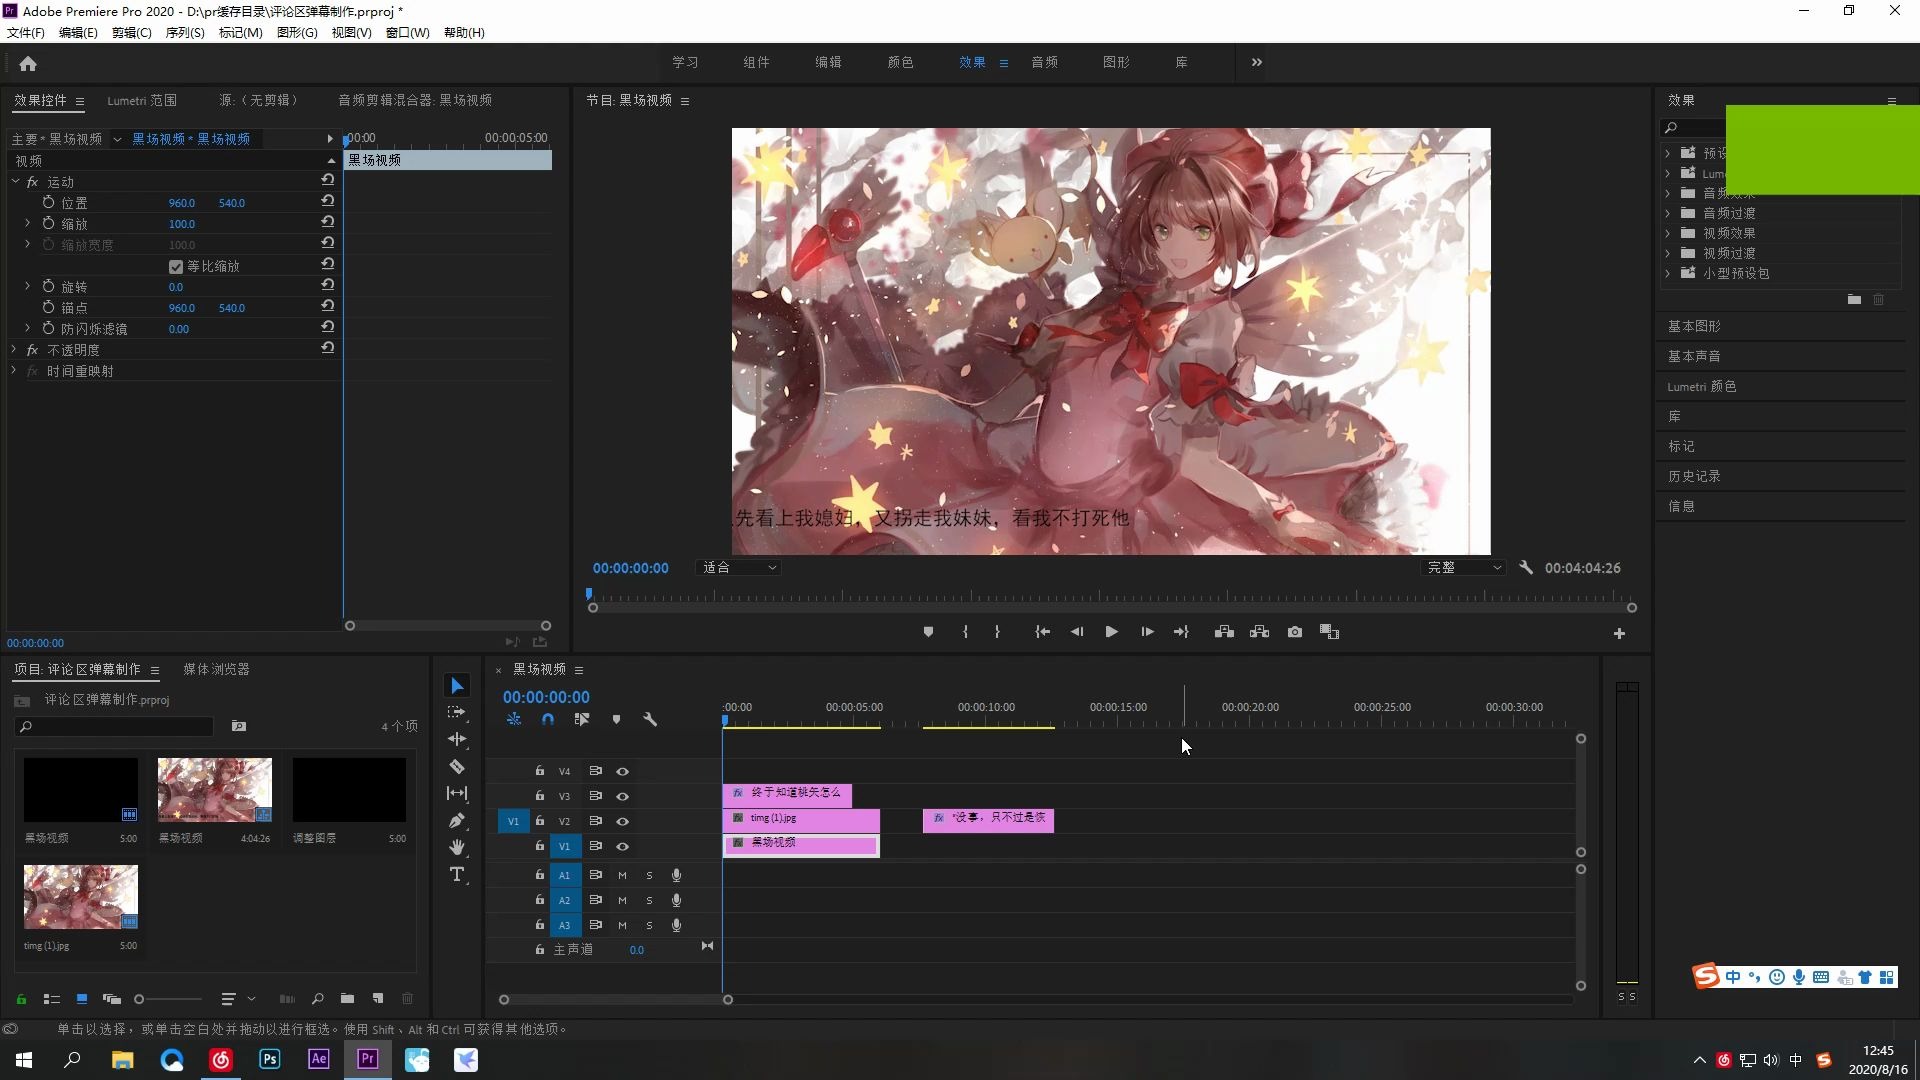
Task: Click New Bin folder in Project panel
Action: click(x=347, y=998)
